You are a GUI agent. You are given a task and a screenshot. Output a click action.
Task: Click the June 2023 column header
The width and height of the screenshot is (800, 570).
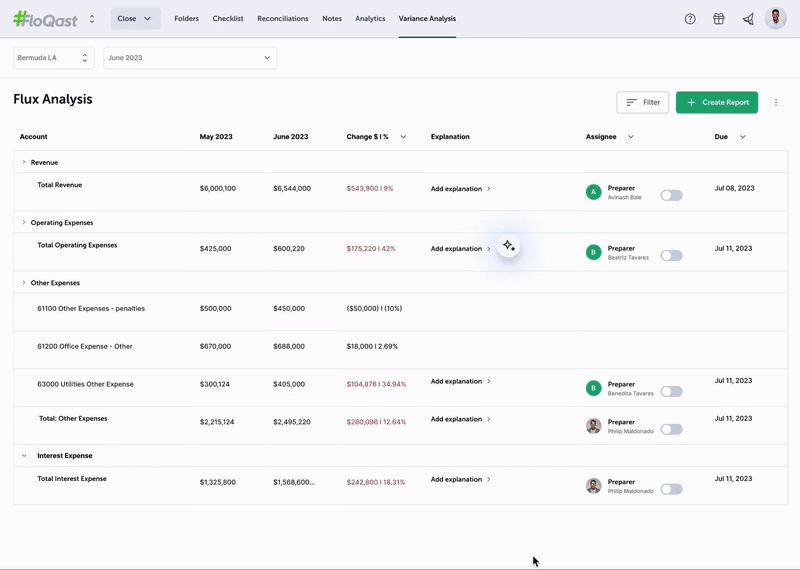[x=290, y=137]
